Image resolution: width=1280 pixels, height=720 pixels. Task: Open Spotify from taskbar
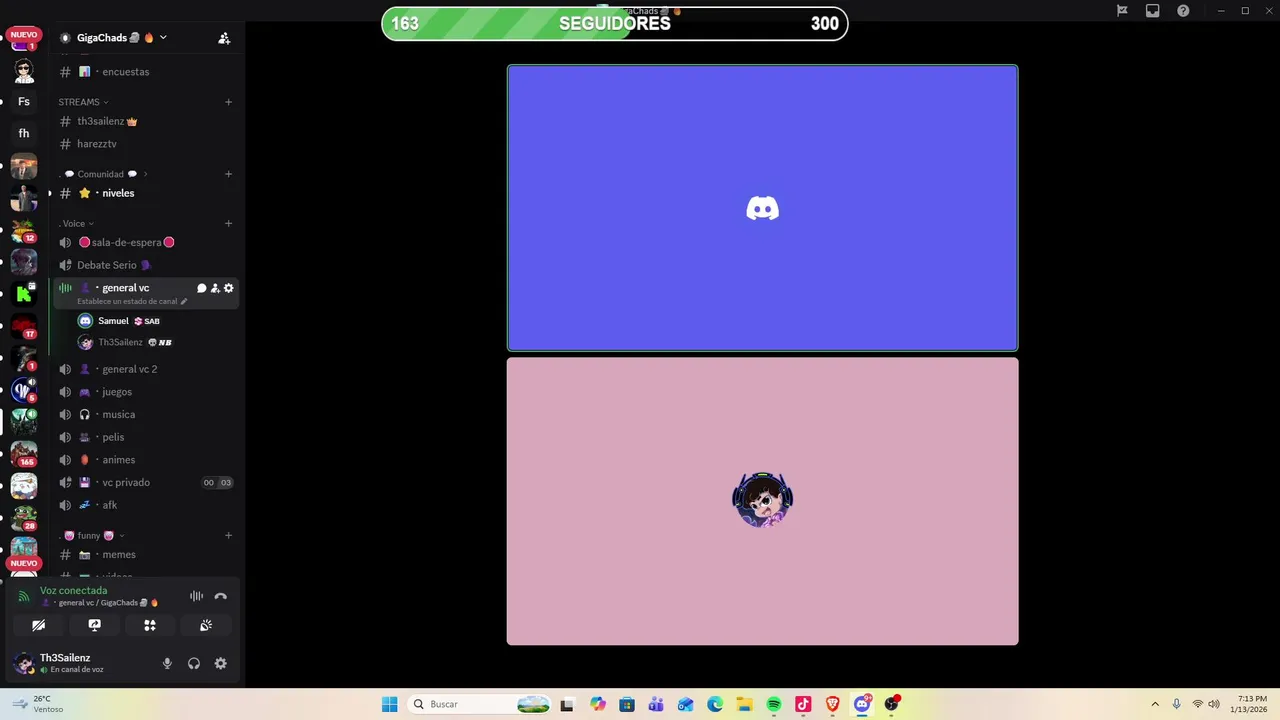point(774,704)
